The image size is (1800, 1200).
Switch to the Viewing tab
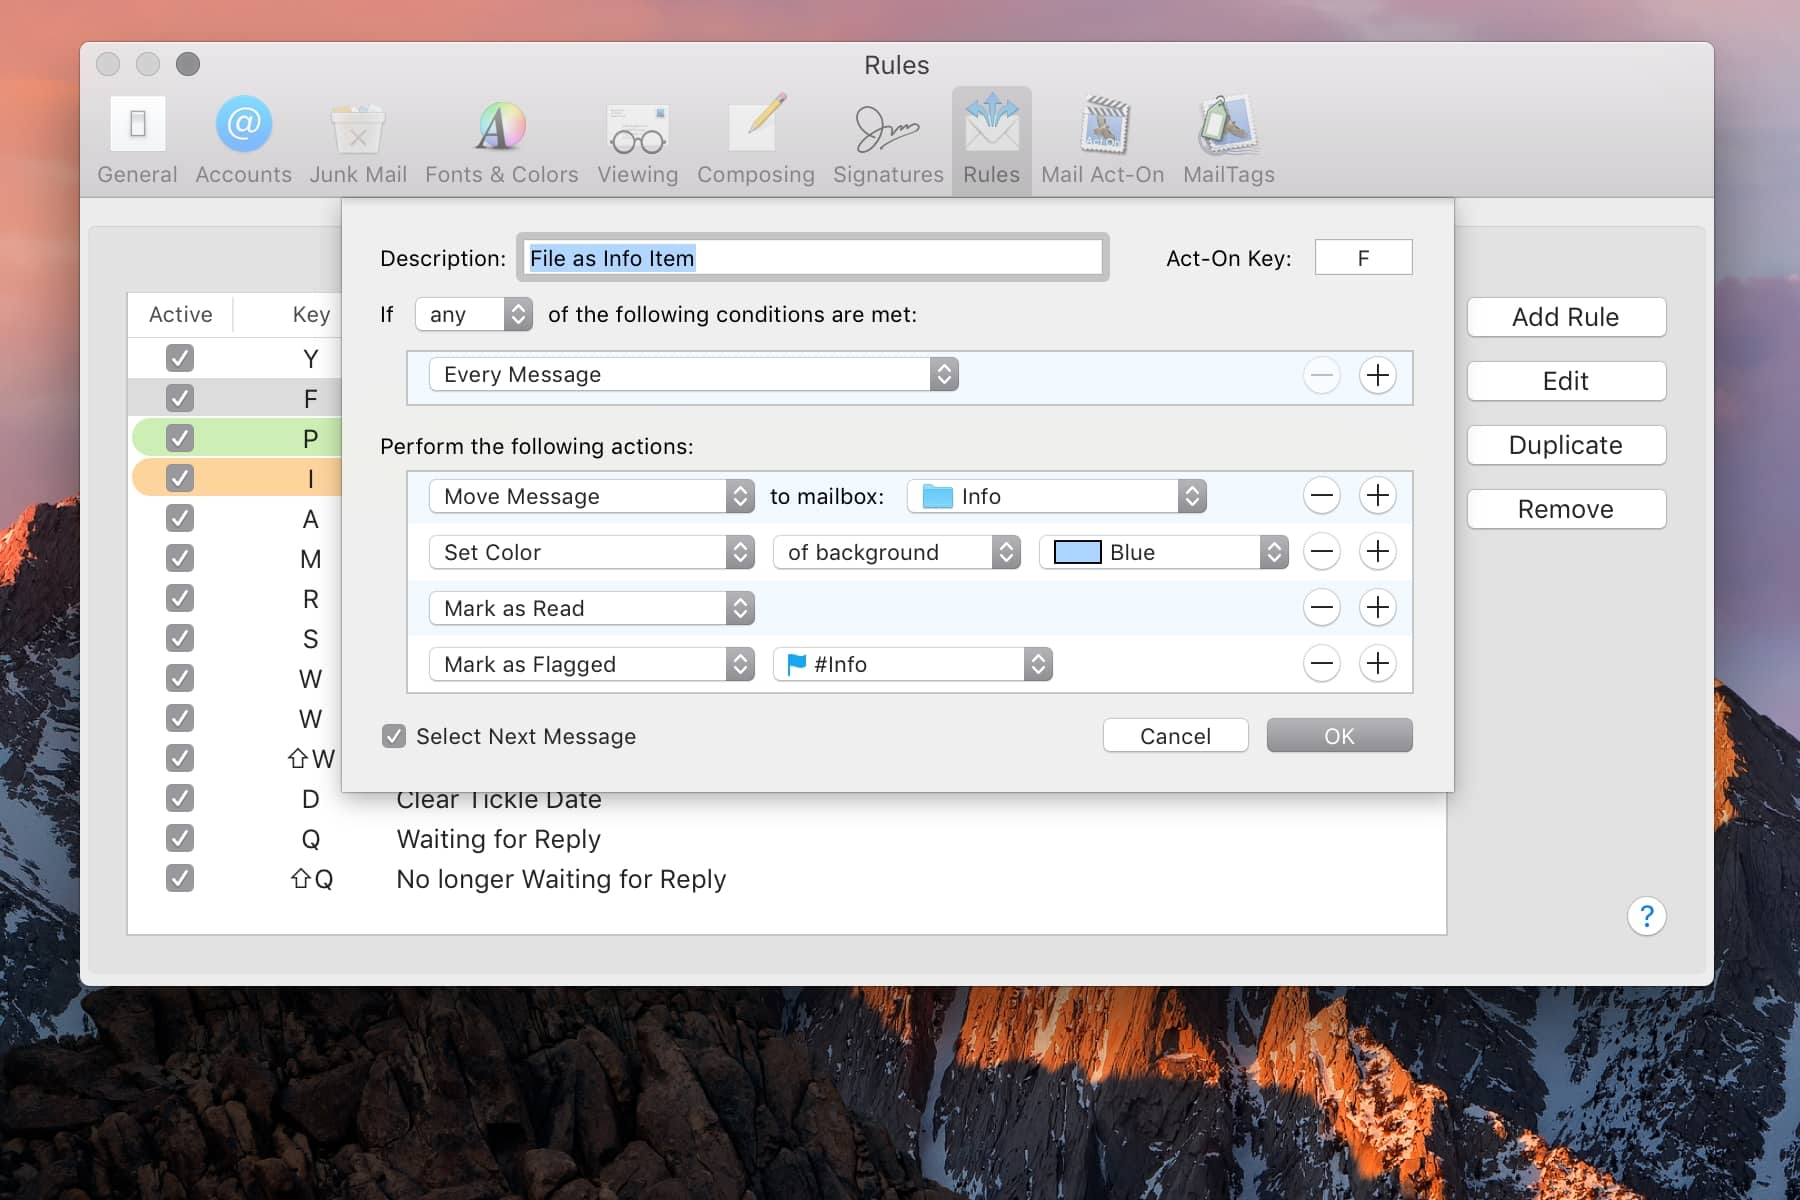[x=637, y=140]
